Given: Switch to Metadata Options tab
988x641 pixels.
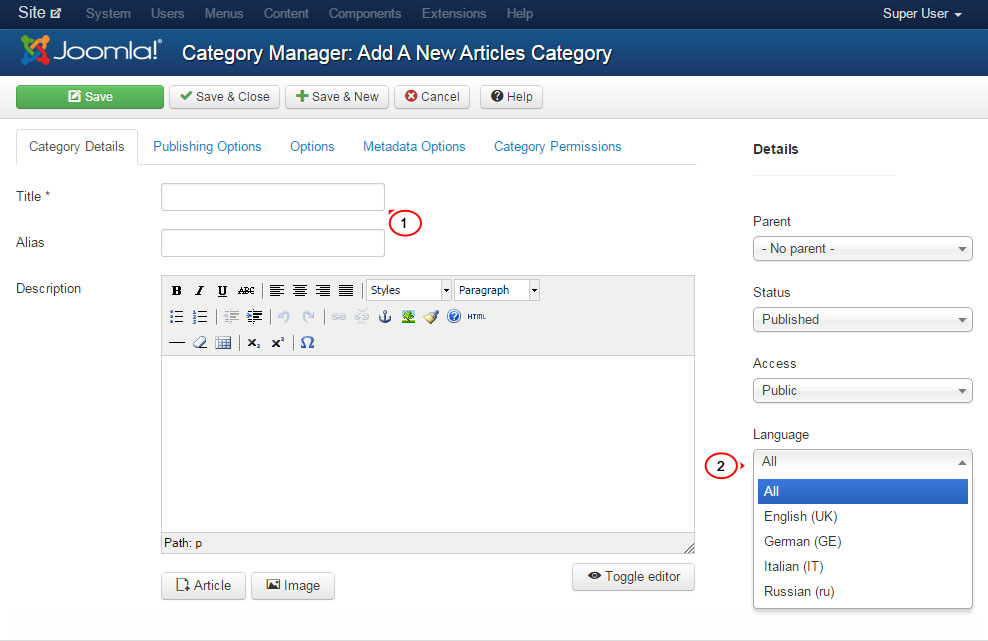Looking at the screenshot, I should (x=414, y=146).
